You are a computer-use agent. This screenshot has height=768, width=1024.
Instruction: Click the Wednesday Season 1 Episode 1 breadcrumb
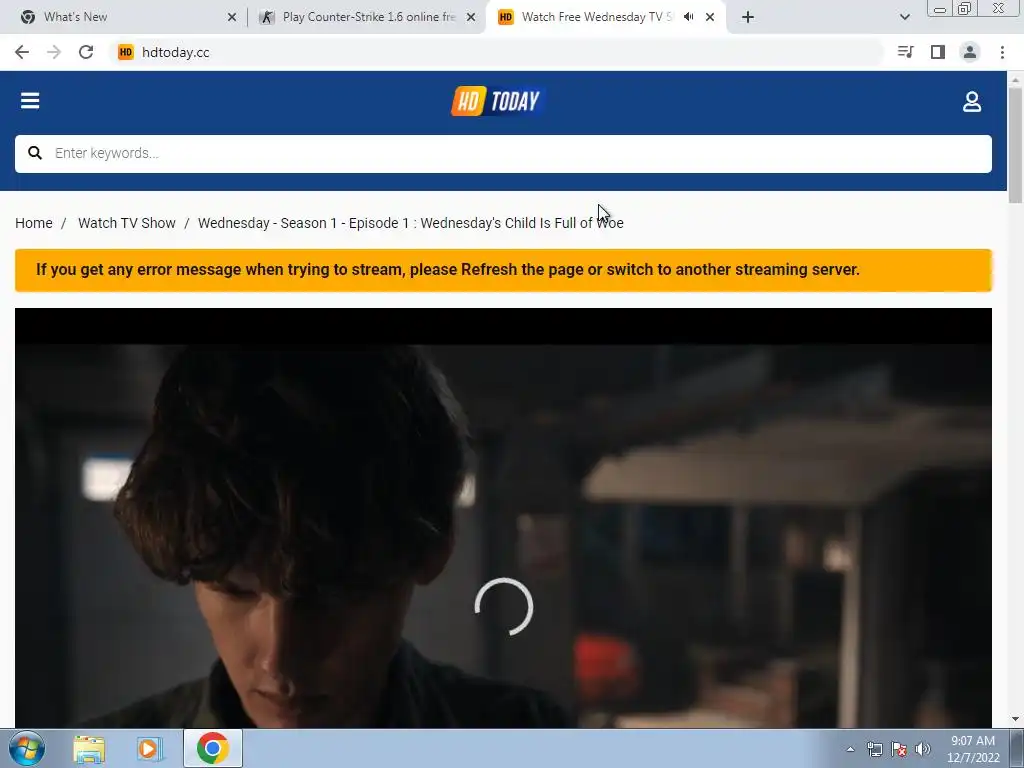tap(411, 223)
